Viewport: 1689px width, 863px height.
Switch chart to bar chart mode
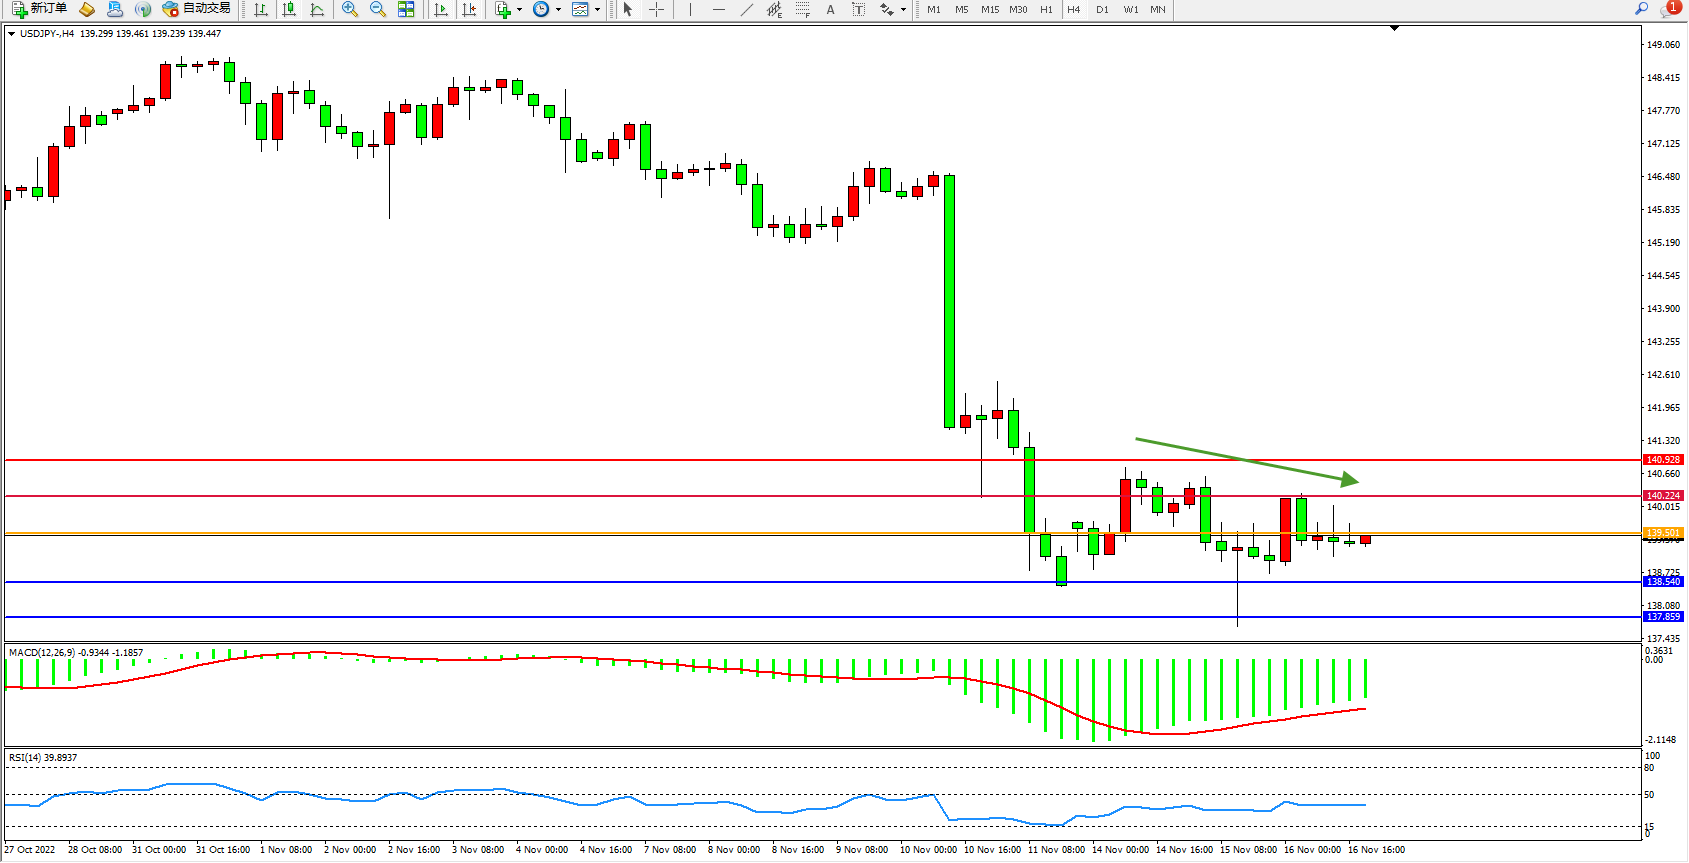point(261,9)
